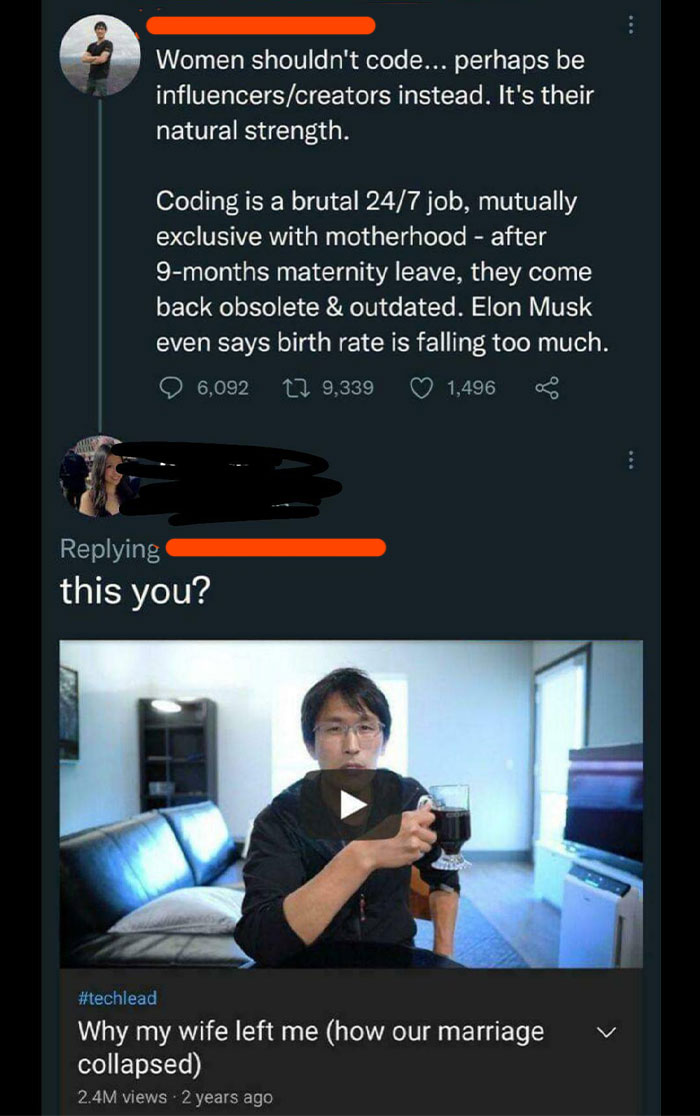Click the "this you?" reply text
This screenshot has width=700, height=1116.
(x=134, y=590)
